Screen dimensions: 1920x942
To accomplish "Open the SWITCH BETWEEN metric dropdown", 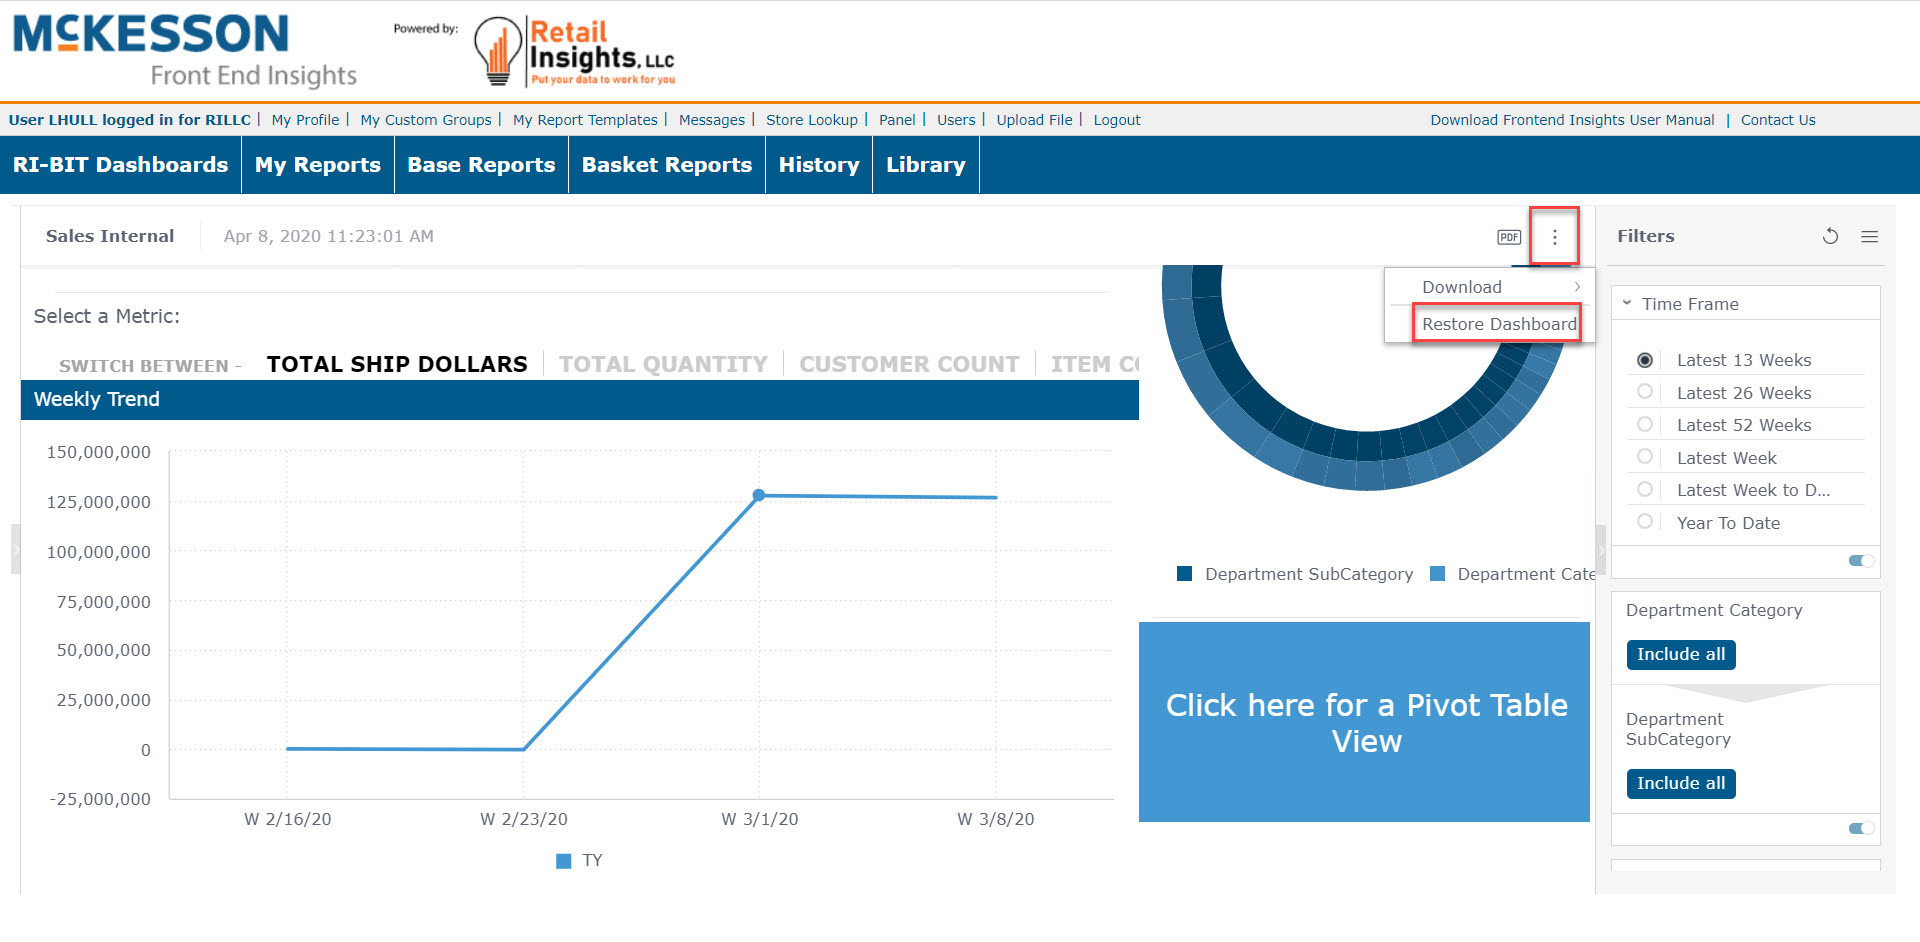I will 150,365.
